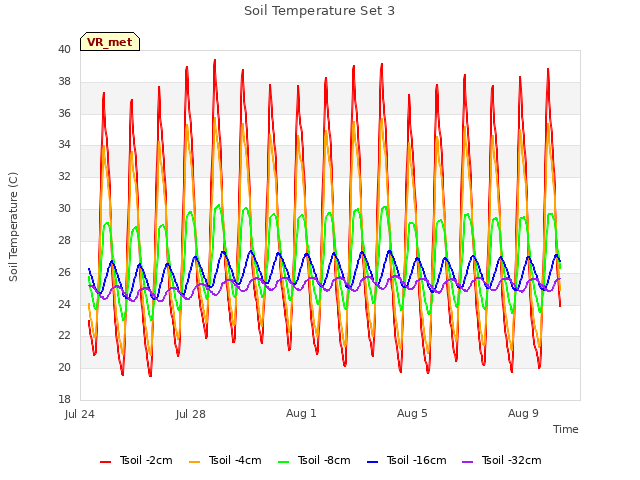
Task: Click the 22 y-axis tick value
Action: [x=64, y=336]
